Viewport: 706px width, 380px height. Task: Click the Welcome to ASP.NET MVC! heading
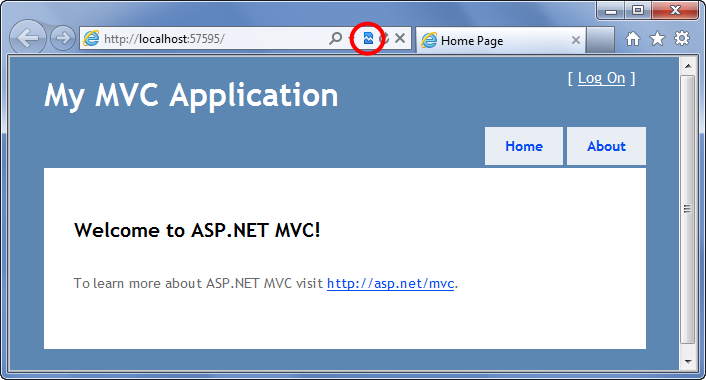pos(197,231)
